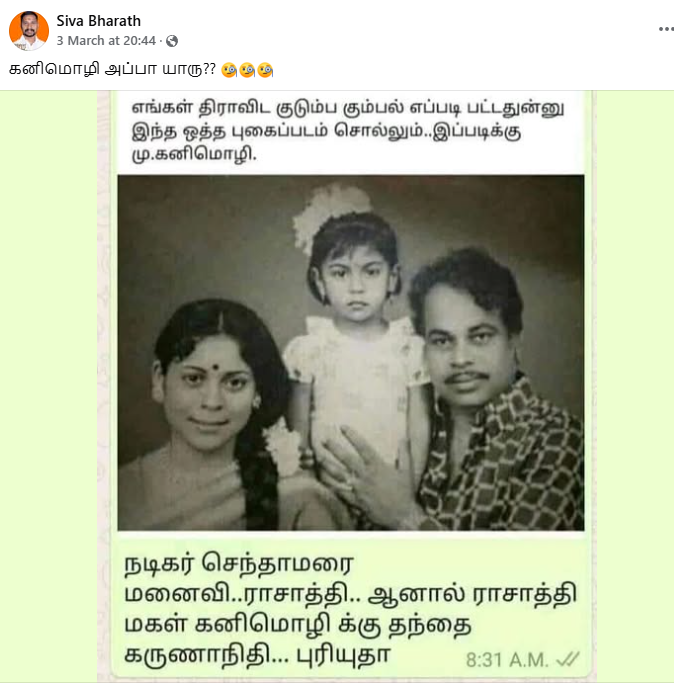The width and height of the screenshot is (674, 684).
Task: Click the Tamil message text below the photo
Action: pyautogui.click(x=350, y=608)
